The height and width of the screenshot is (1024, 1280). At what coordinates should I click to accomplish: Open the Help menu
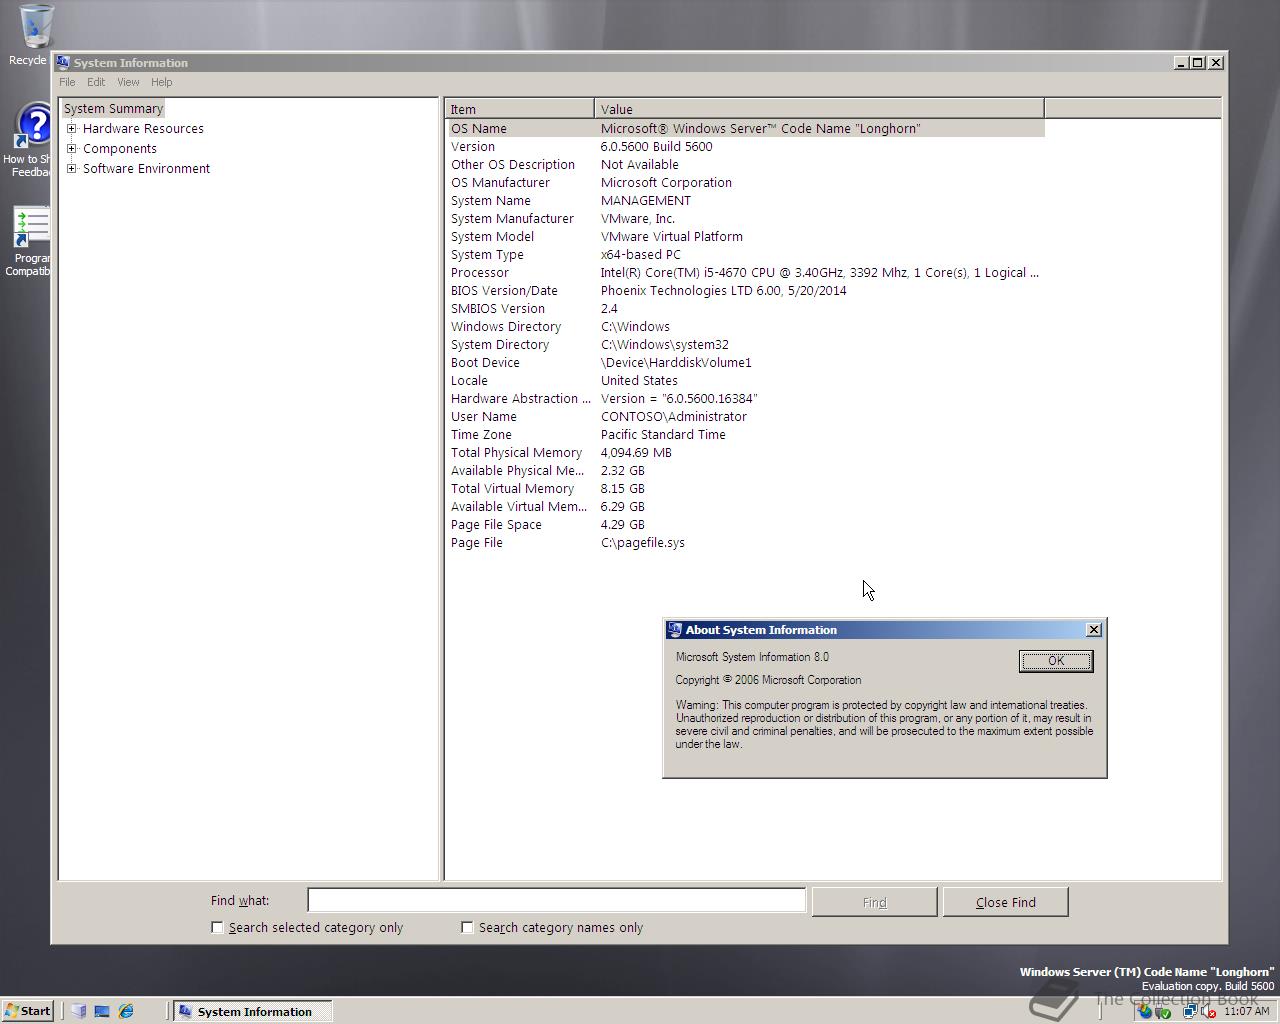[x=161, y=82]
